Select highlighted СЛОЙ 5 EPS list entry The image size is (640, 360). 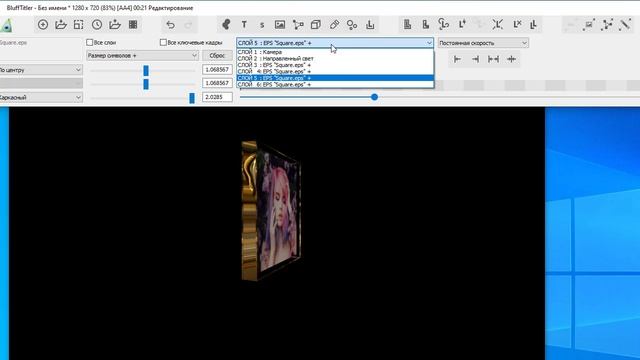point(335,78)
